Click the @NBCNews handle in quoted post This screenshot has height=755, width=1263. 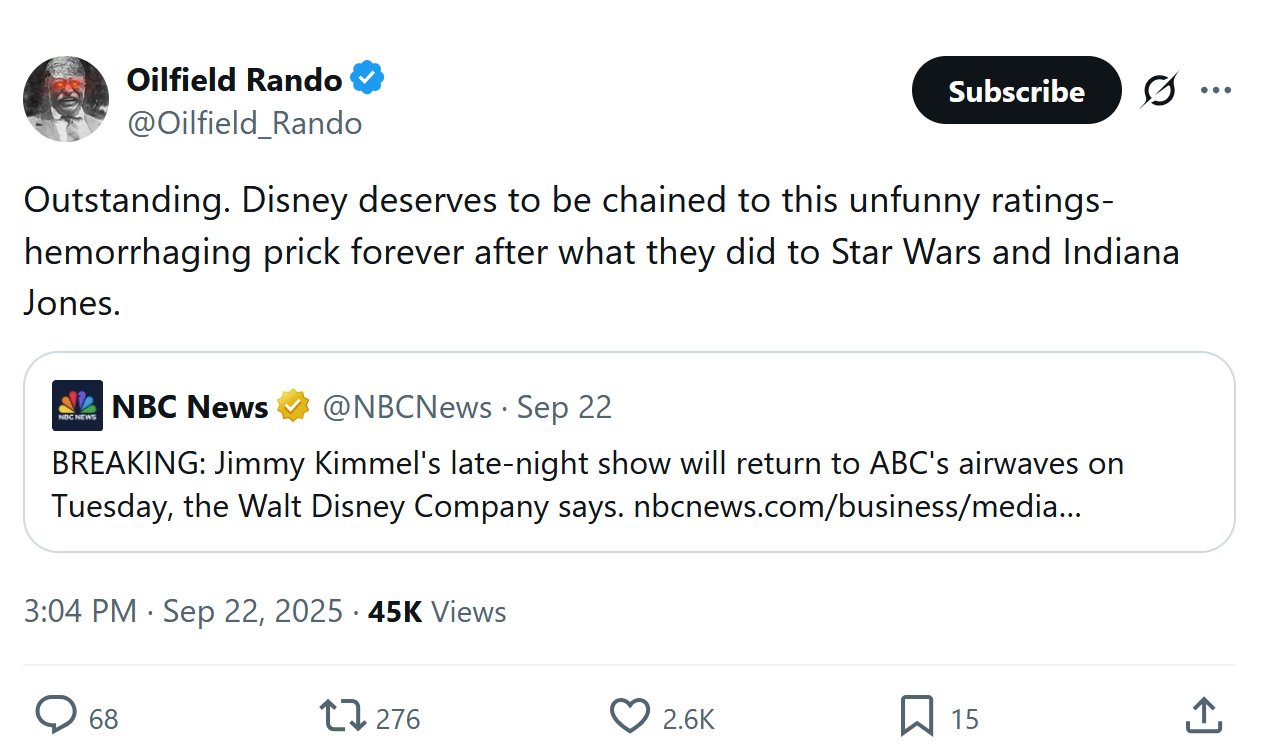(x=407, y=407)
